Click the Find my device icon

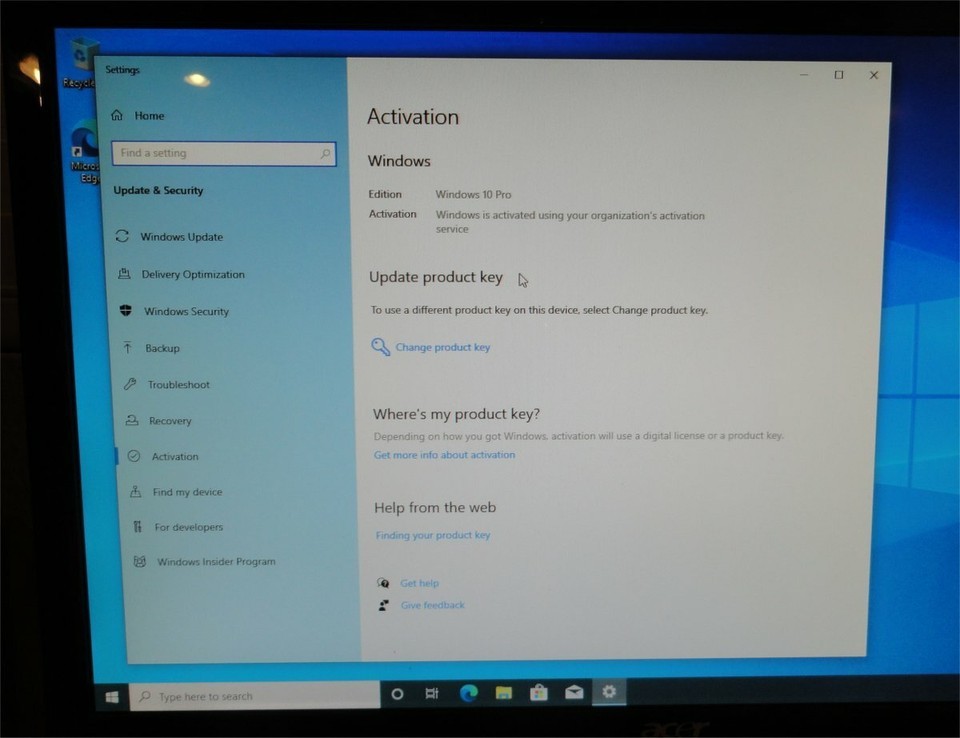(135, 492)
